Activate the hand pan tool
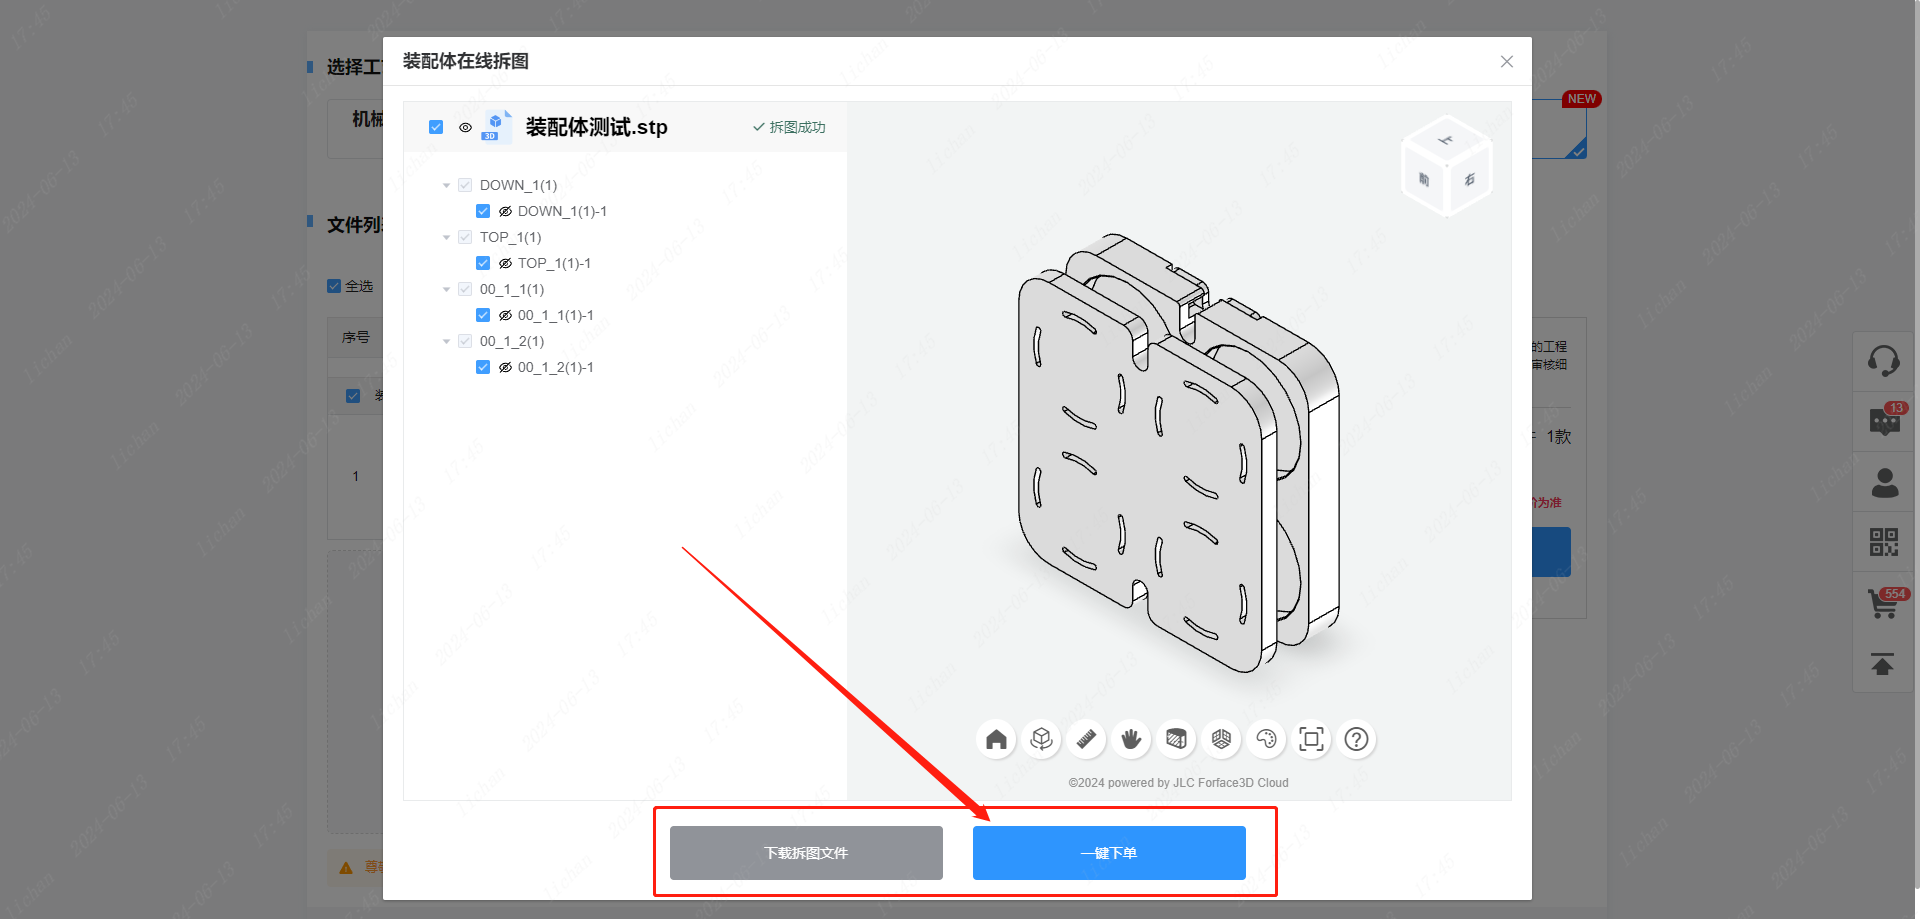Viewport: 1920px width, 919px height. 1131,739
